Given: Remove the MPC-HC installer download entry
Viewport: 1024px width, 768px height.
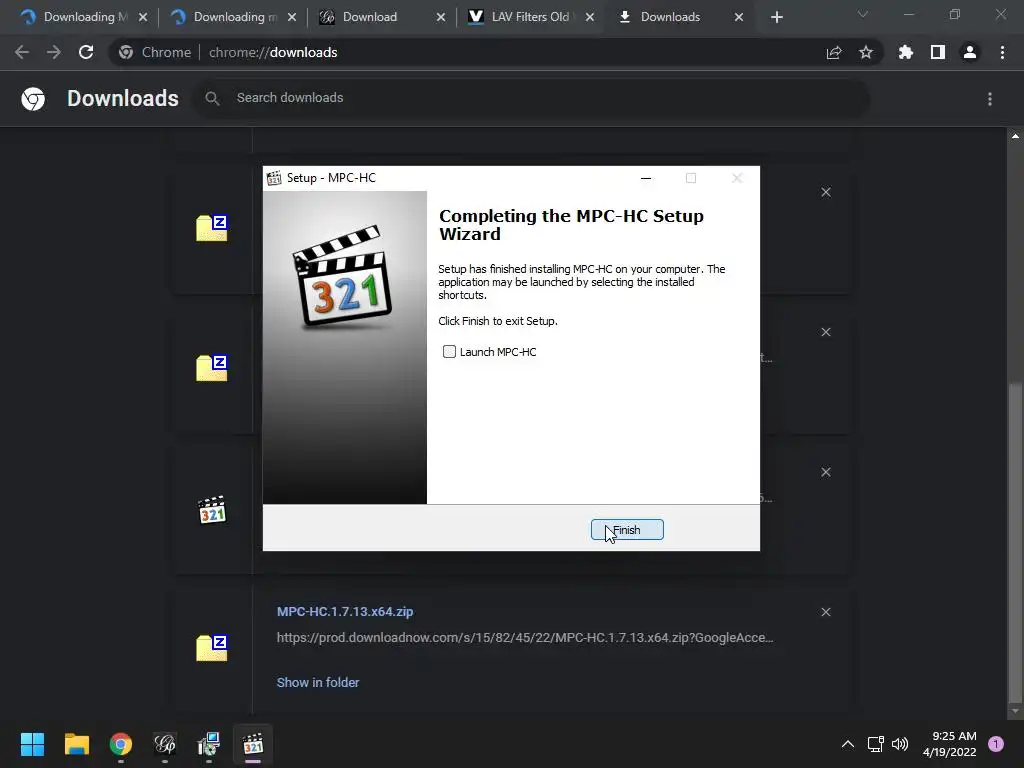Looking at the screenshot, I should click(826, 472).
